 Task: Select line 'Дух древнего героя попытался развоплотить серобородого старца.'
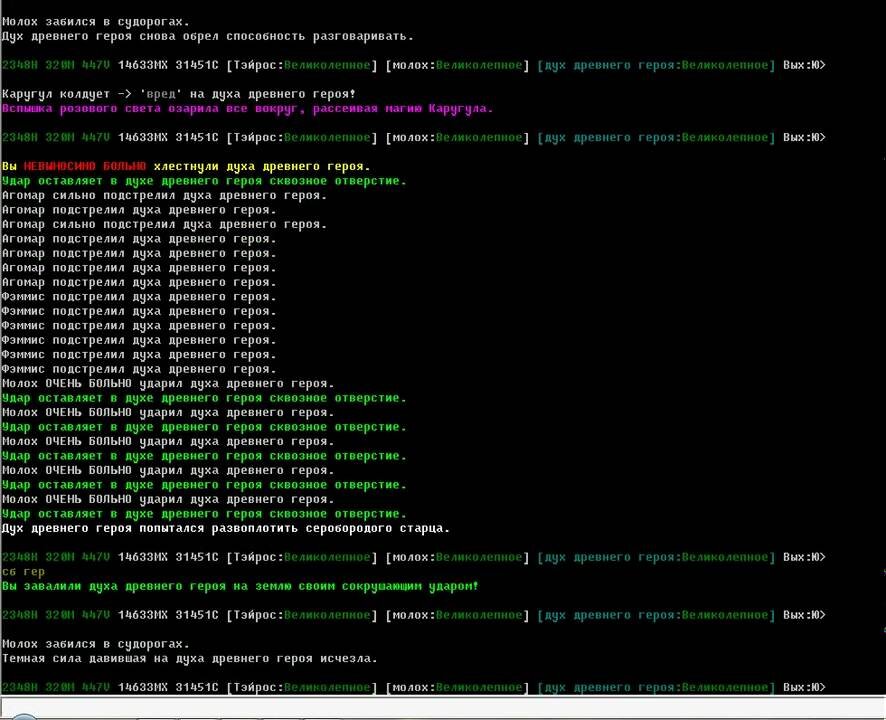[225, 528]
